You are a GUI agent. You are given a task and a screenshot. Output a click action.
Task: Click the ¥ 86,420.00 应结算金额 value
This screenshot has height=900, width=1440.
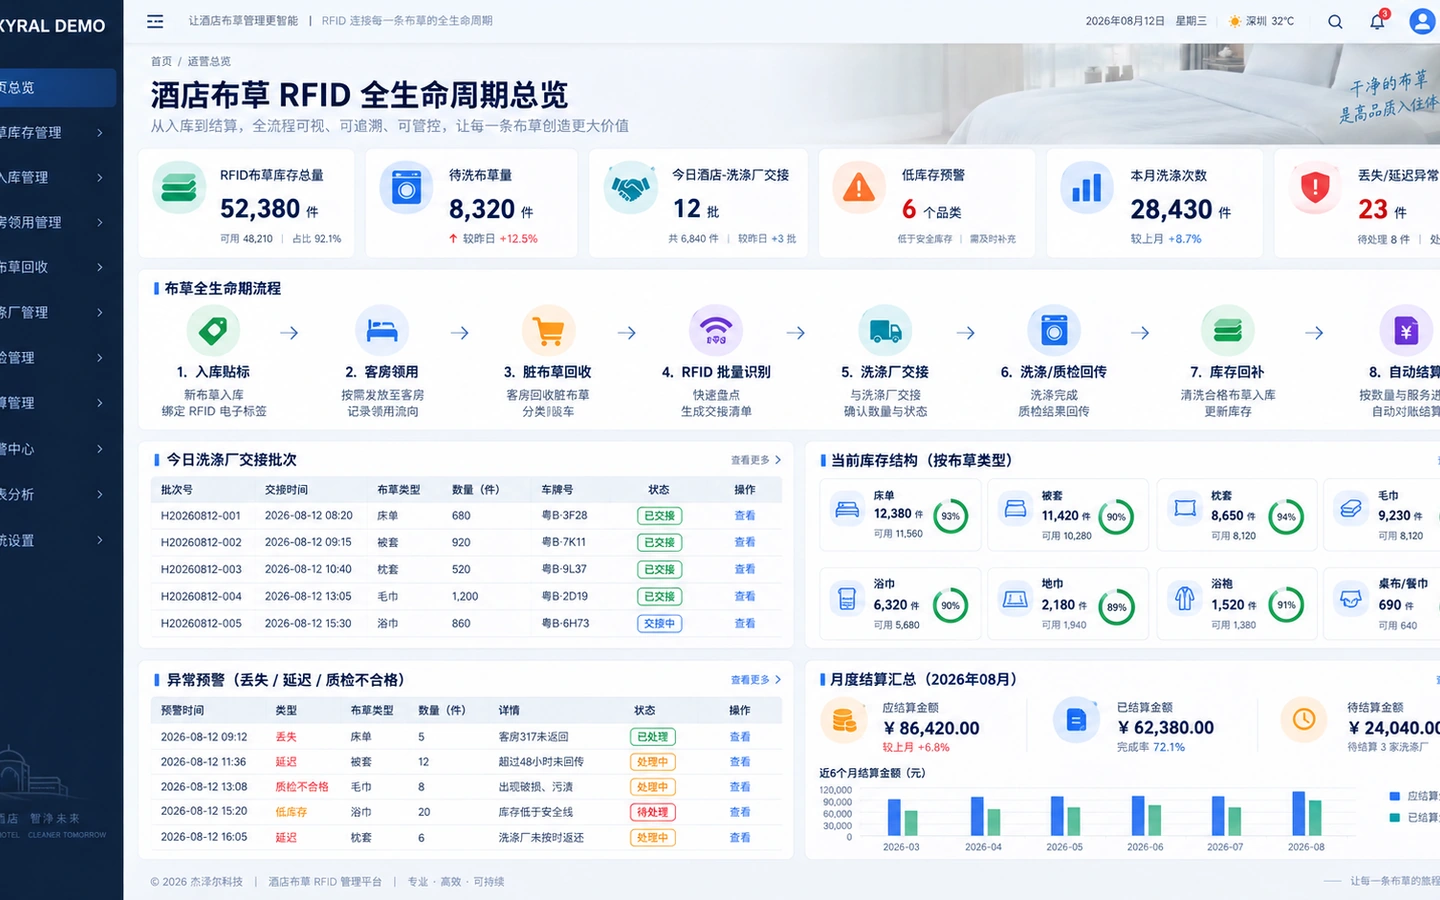tap(931, 728)
